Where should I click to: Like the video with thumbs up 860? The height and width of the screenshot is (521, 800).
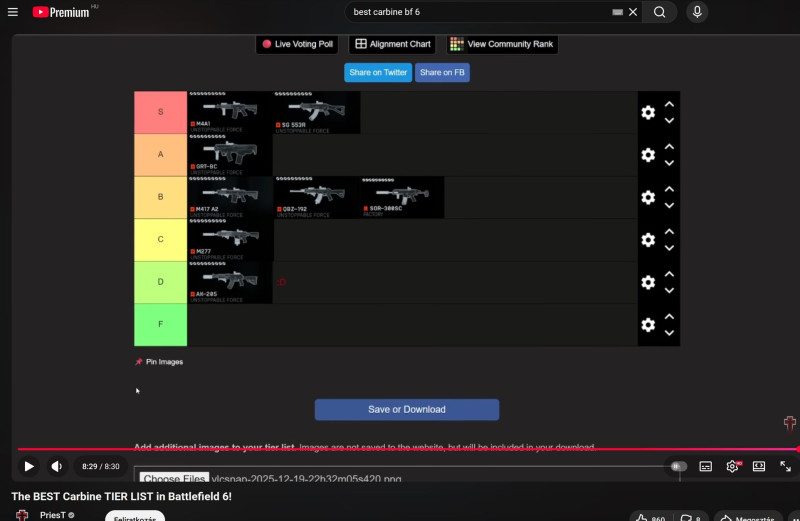pyautogui.click(x=651, y=518)
